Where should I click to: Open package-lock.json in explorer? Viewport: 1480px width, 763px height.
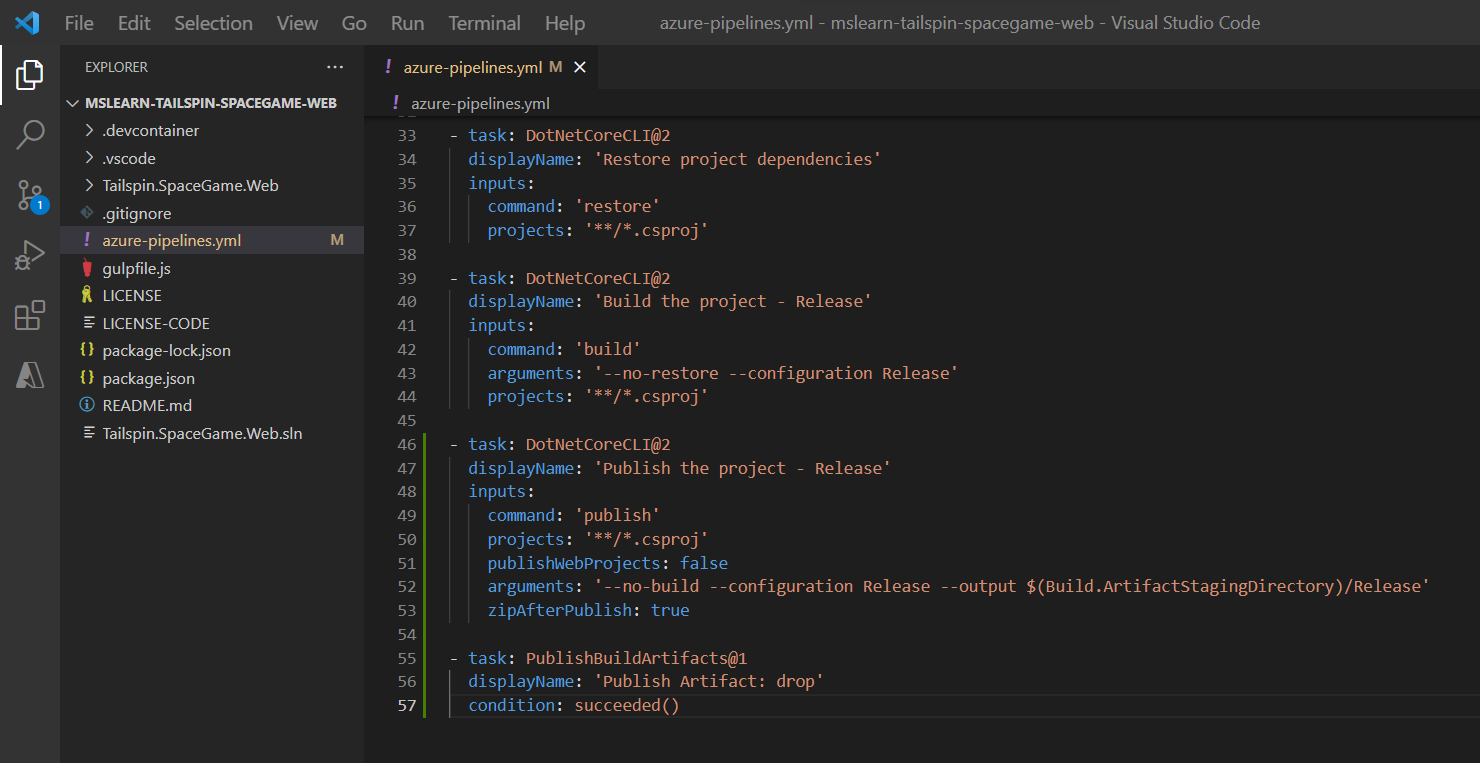pos(166,351)
